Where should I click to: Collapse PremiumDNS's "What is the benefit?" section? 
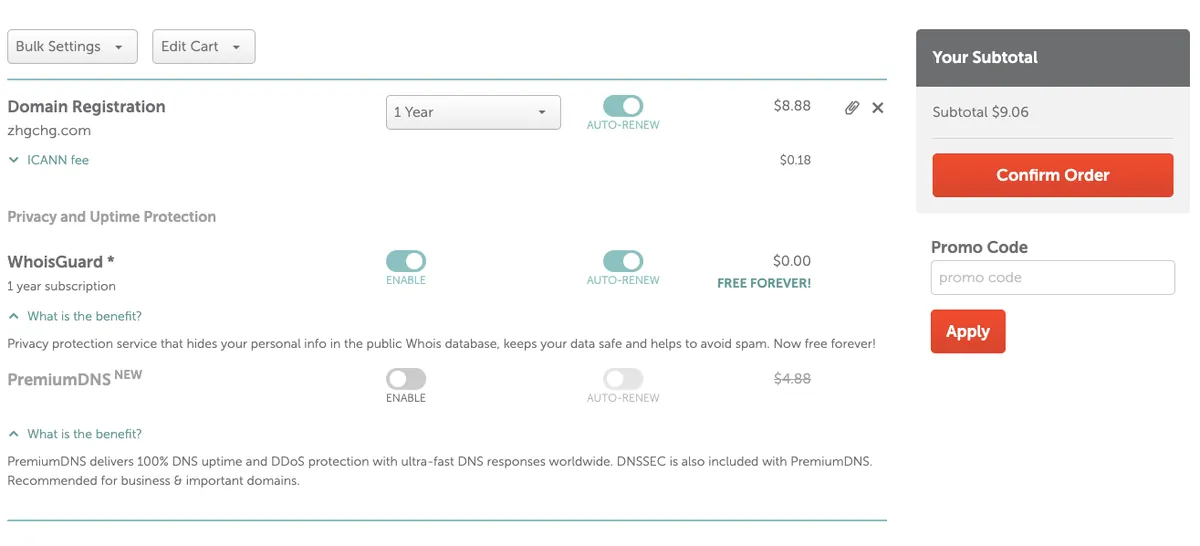pyautogui.click(x=75, y=434)
